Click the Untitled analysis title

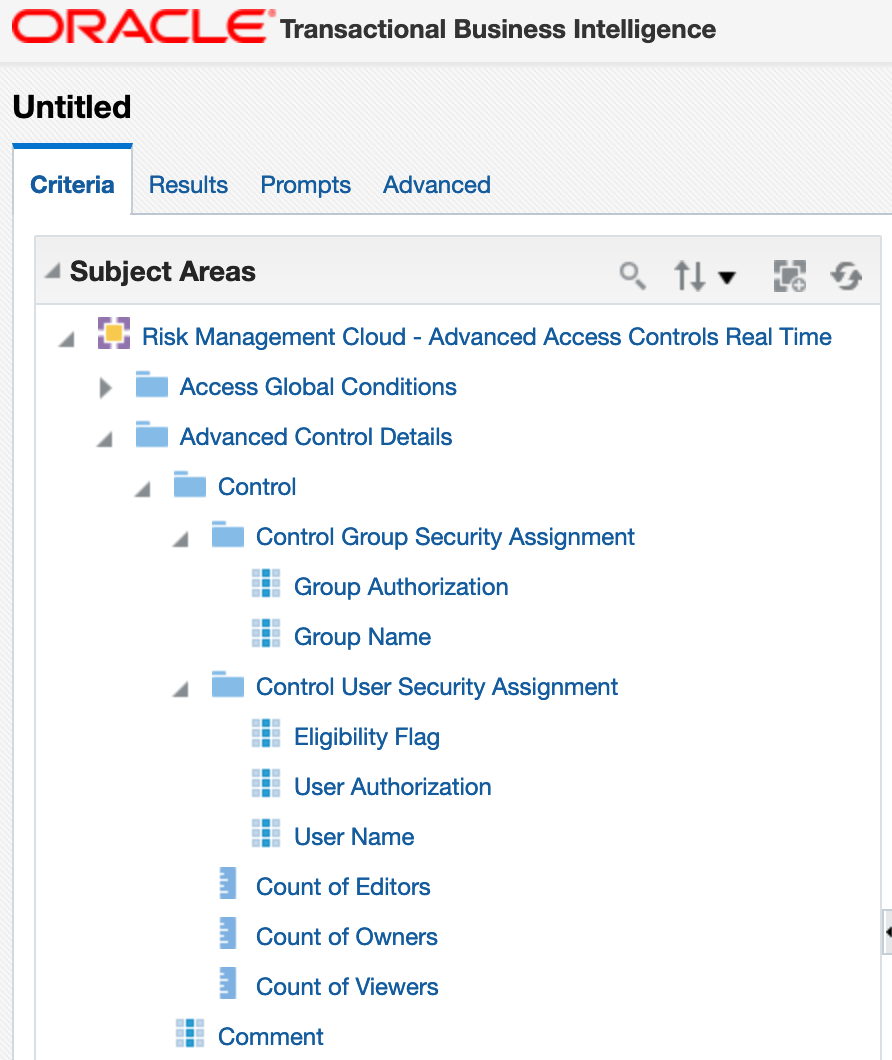(72, 107)
